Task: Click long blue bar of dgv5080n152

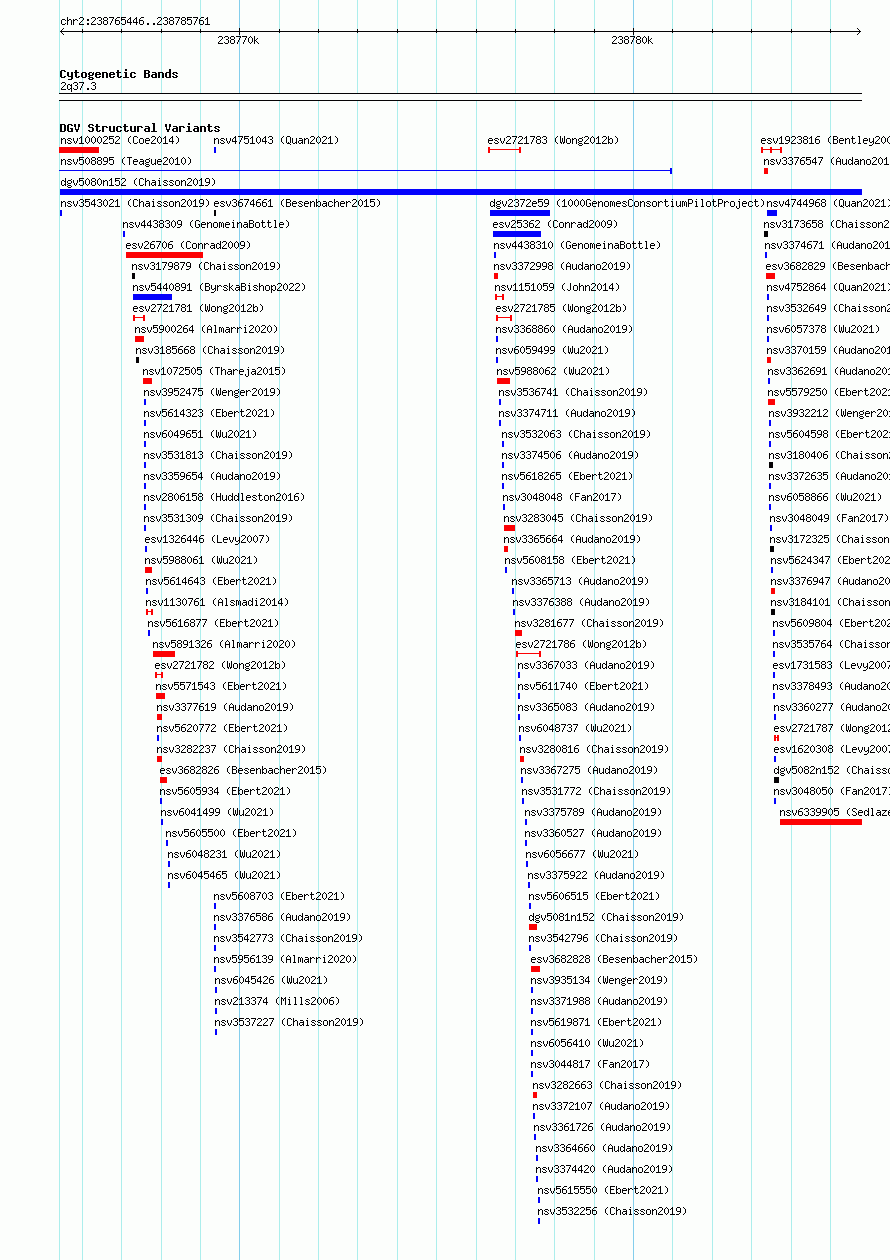Action: (x=461, y=192)
